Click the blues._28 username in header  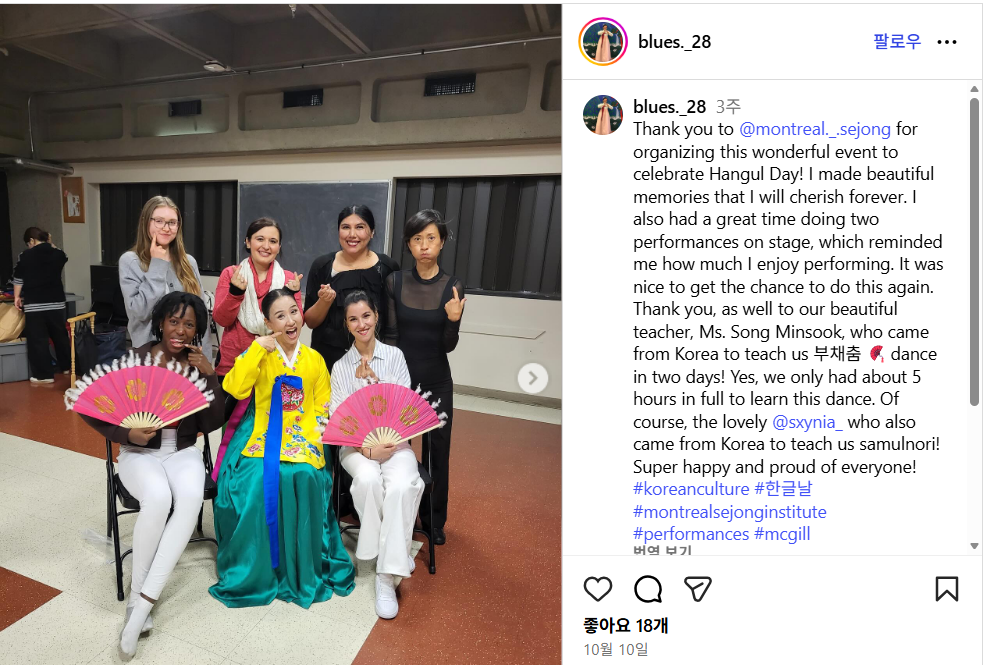pos(675,42)
